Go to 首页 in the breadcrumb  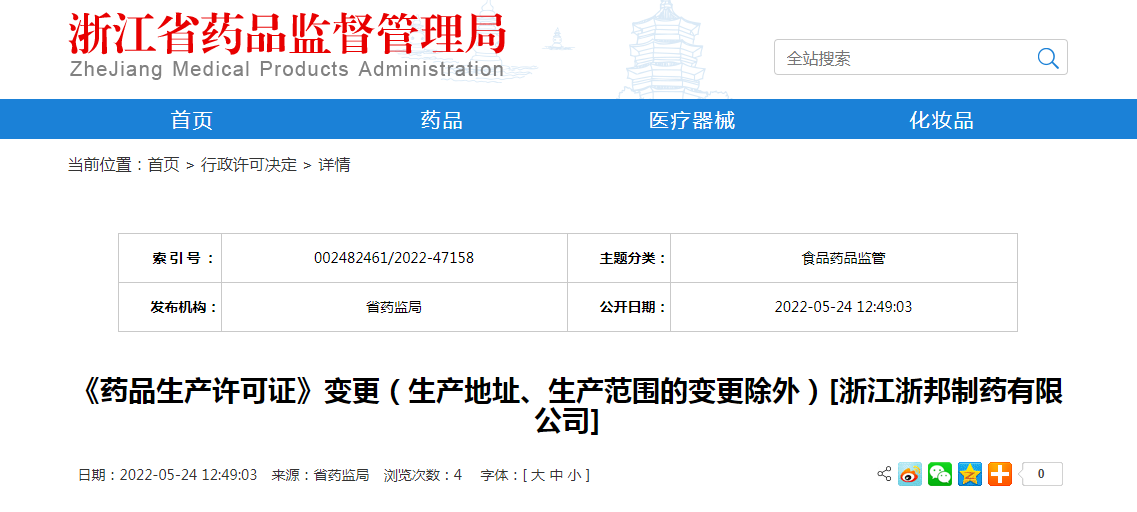tap(163, 165)
